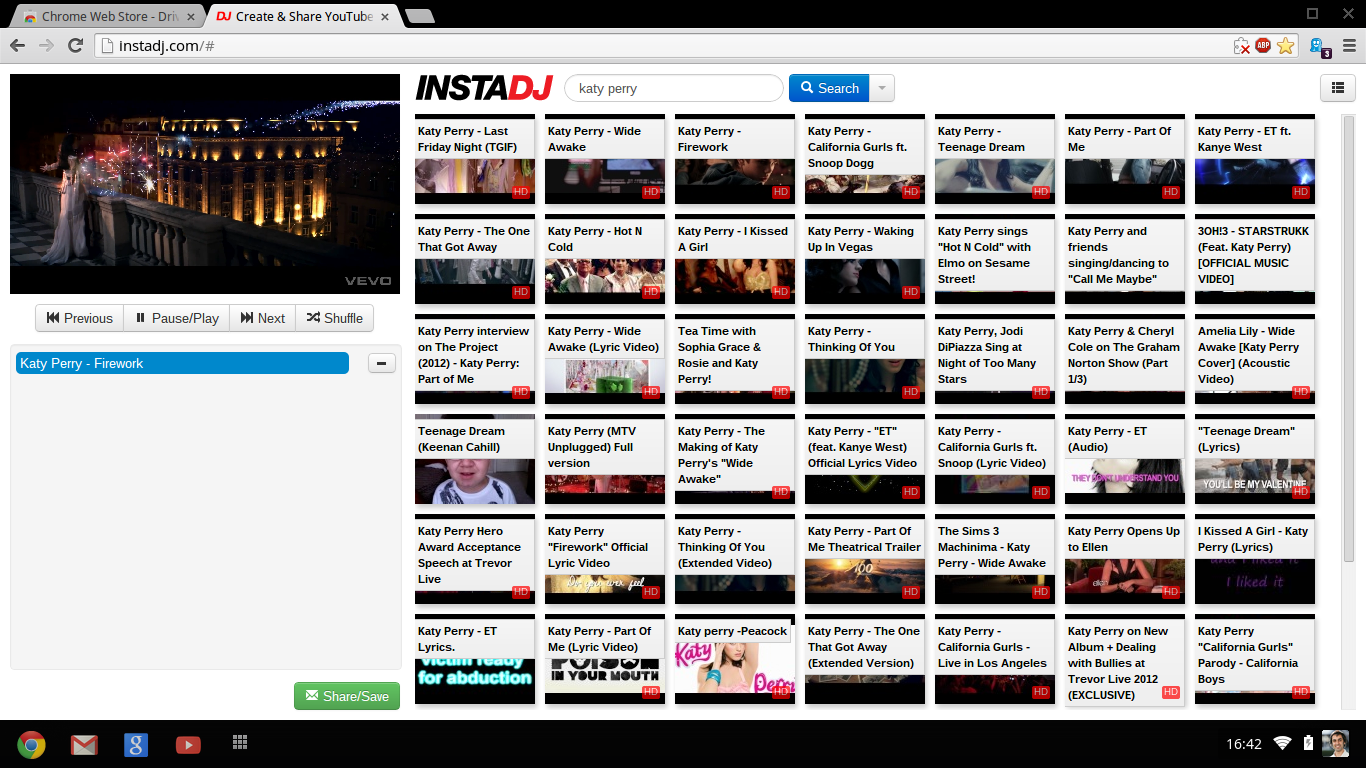Switch to the Chrome Web Store tab
This screenshot has width=1366, height=768.
[x=100, y=16]
